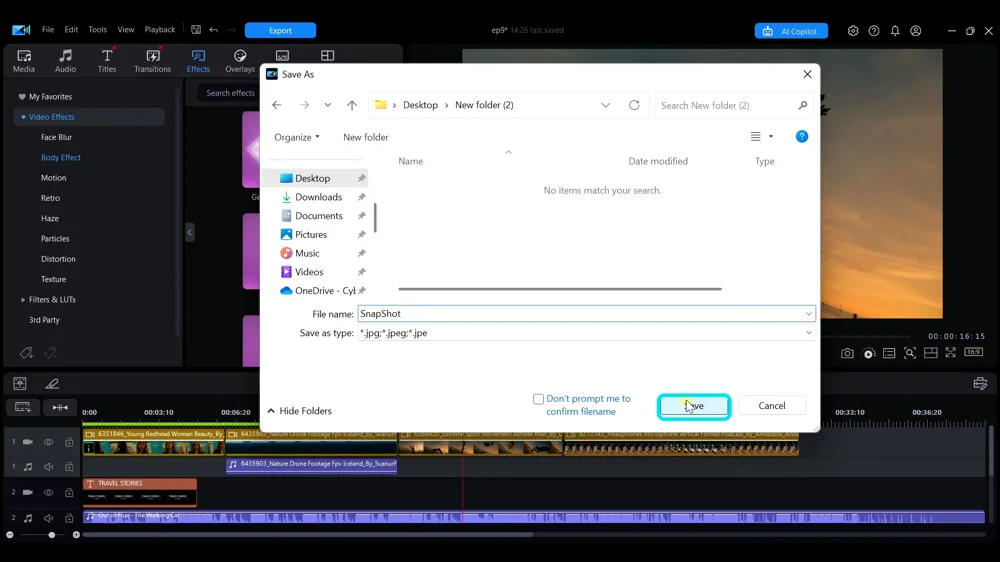Click Hide Folders in the dialog
The image size is (1000, 562).
tap(300, 411)
